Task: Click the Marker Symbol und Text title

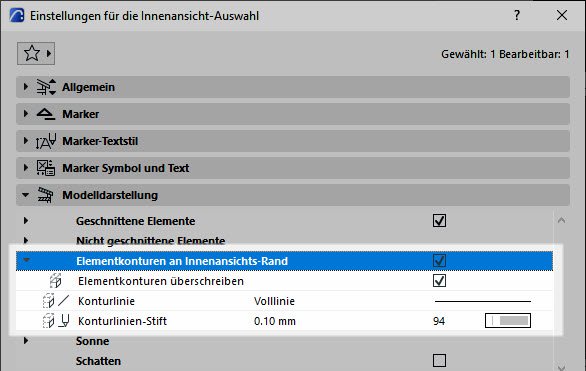Action: click(126, 168)
